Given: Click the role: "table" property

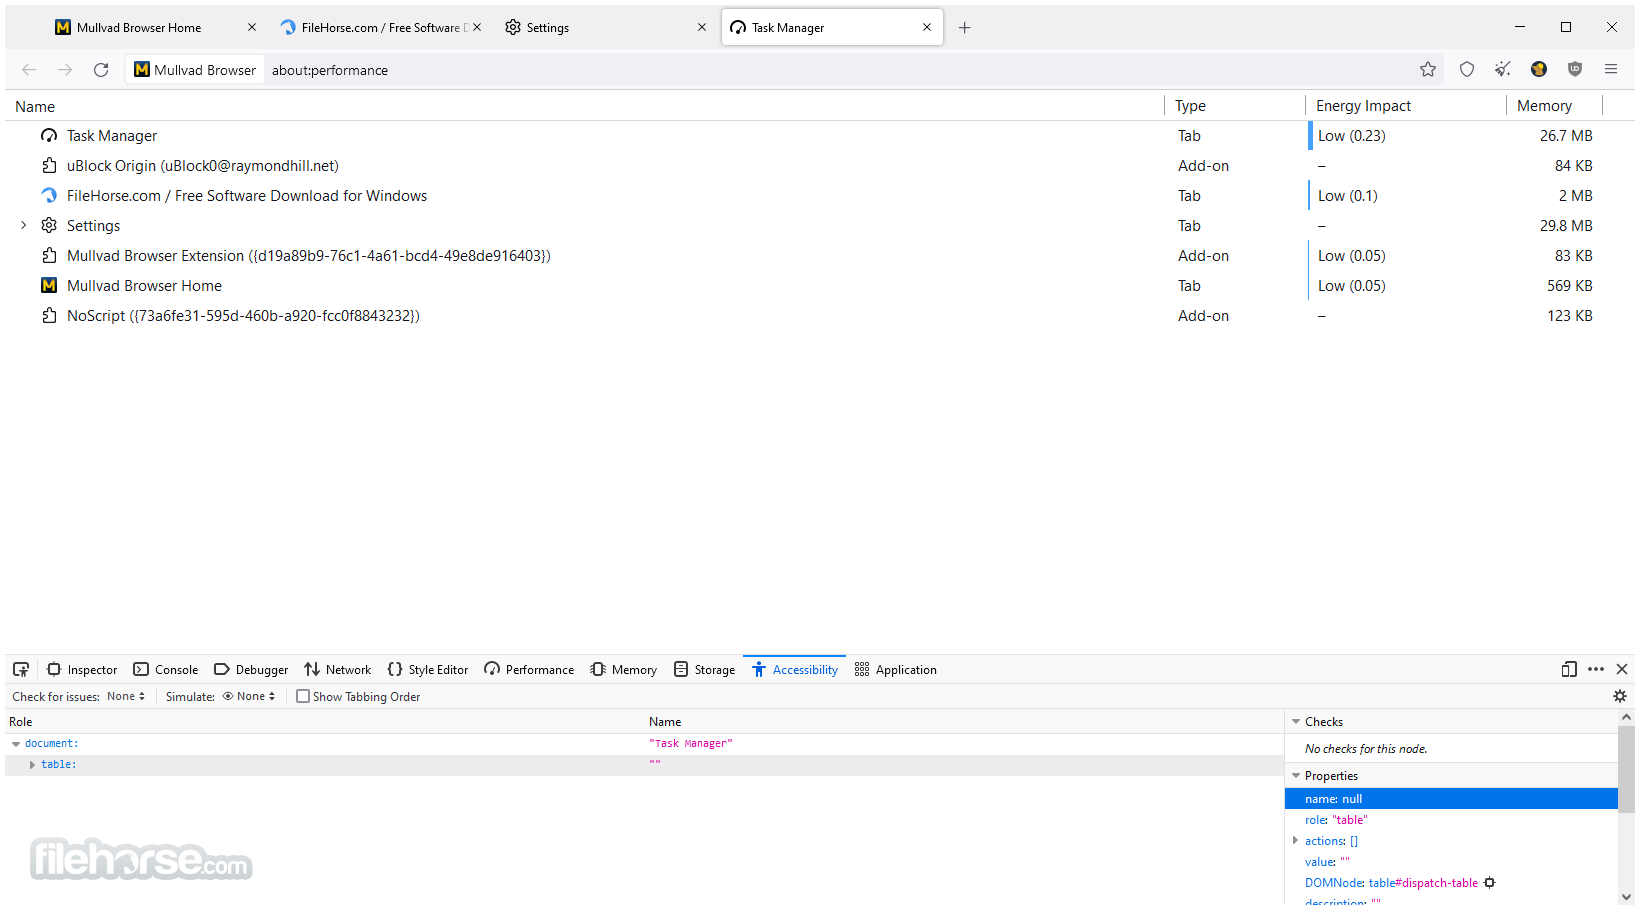Looking at the screenshot, I should pos(1336,820).
